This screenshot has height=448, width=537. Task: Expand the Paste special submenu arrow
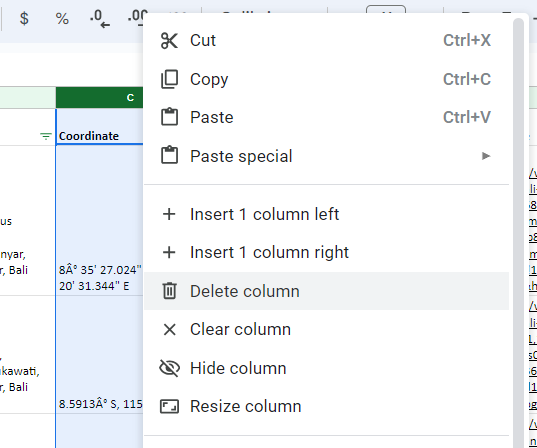pos(486,156)
